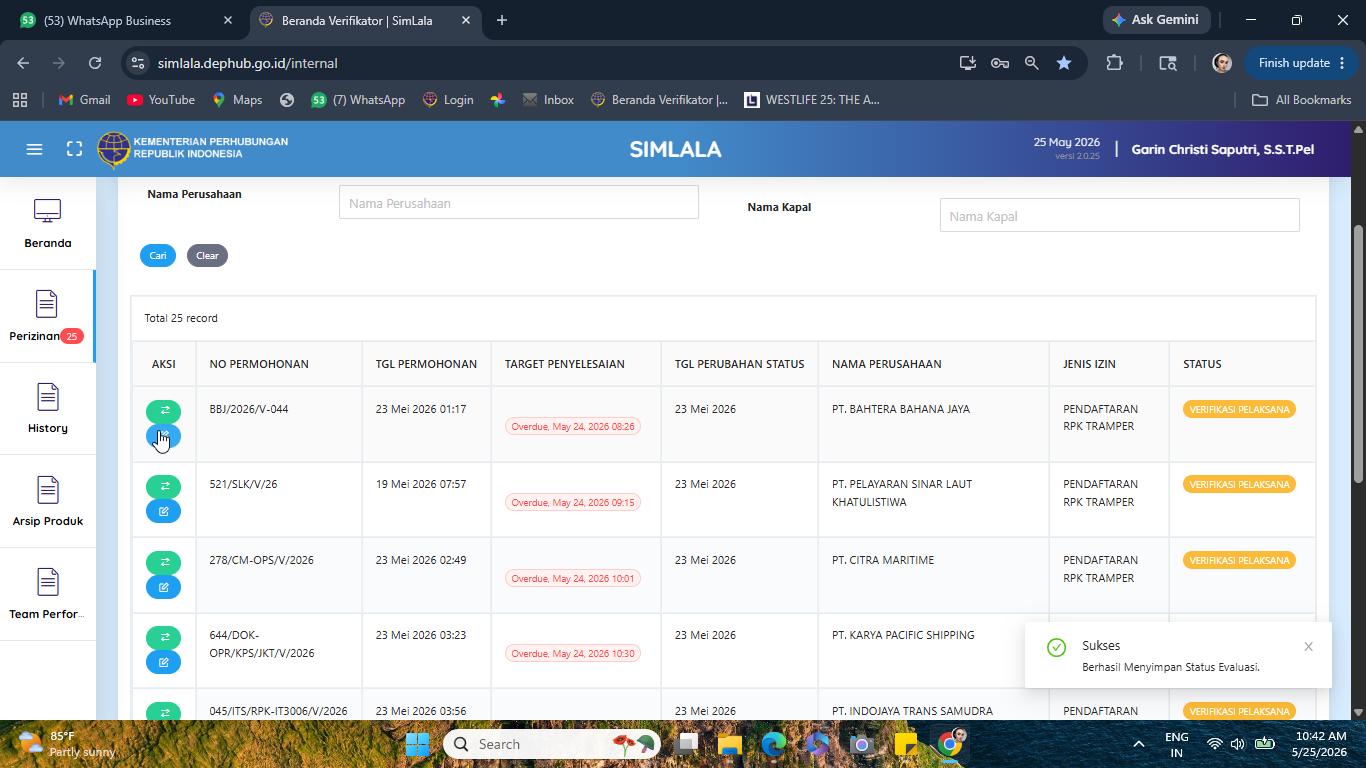Open user menu Garin Christi Saputri
This screenshot has width=1366, height=768.
click(x=1222, y=149)
